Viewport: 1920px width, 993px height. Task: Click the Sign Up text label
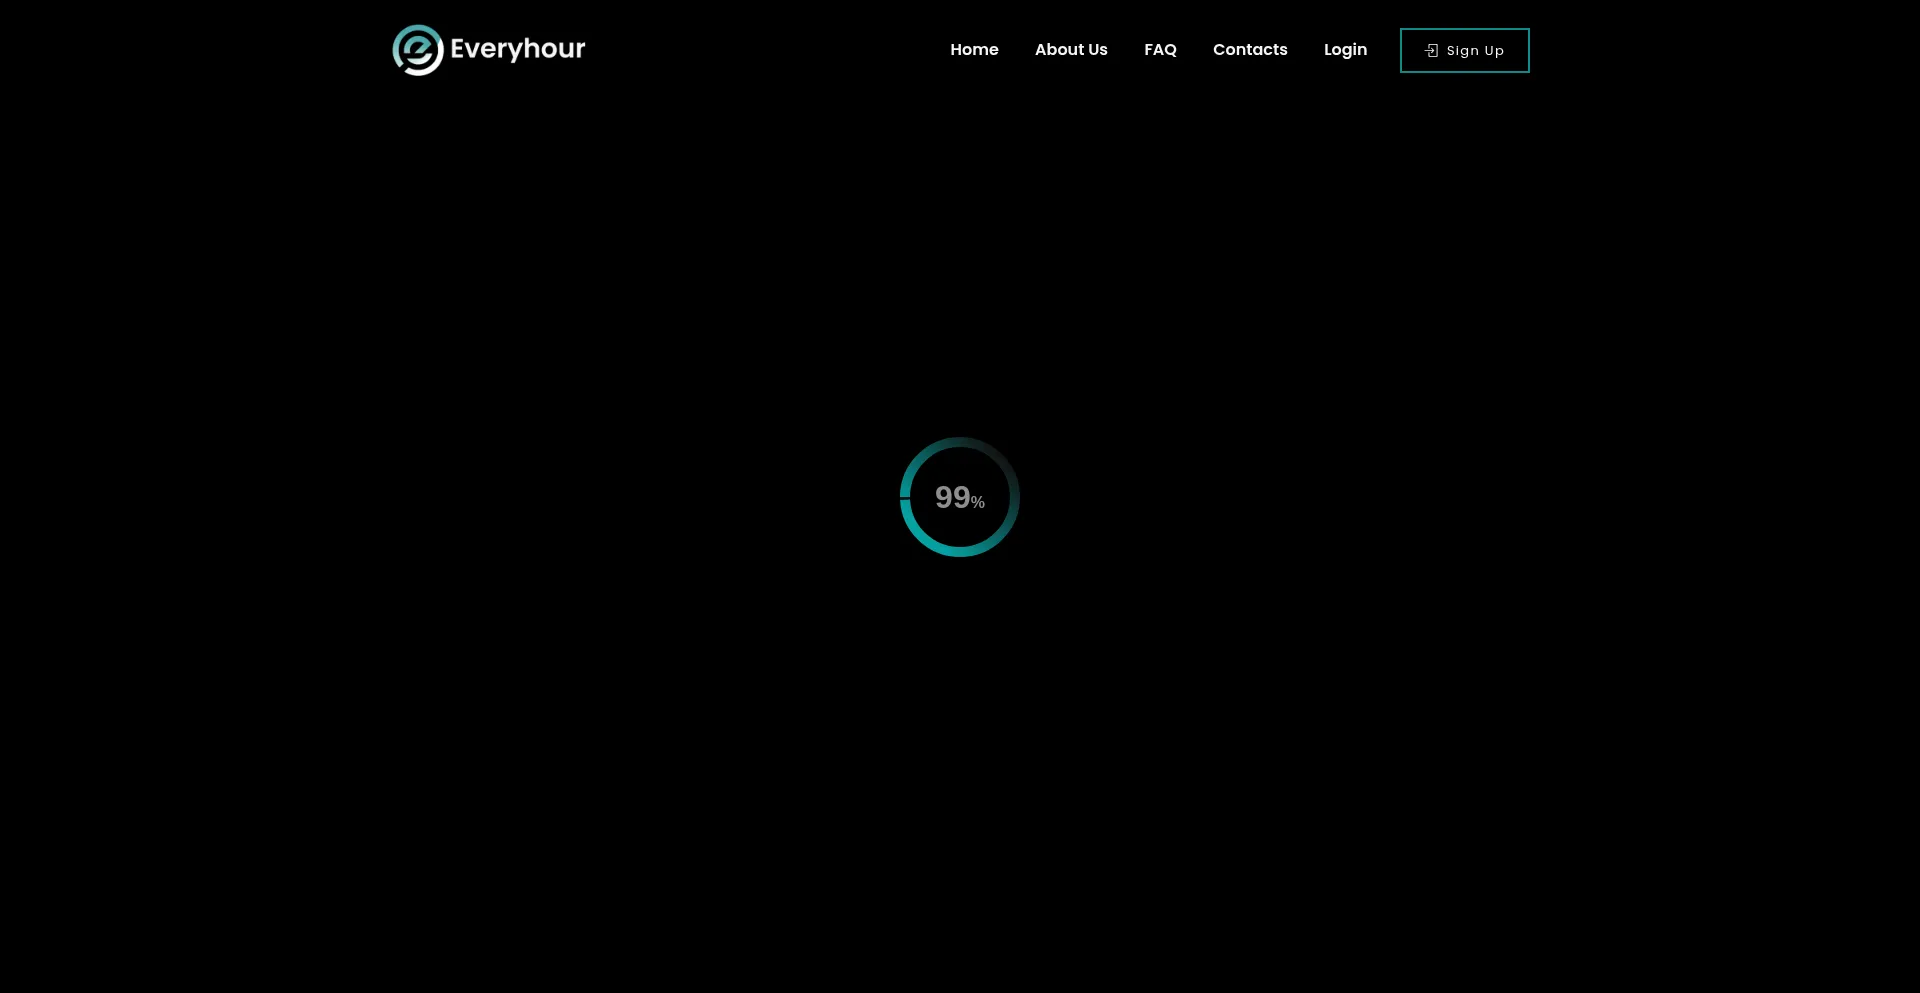[1474, 51]
